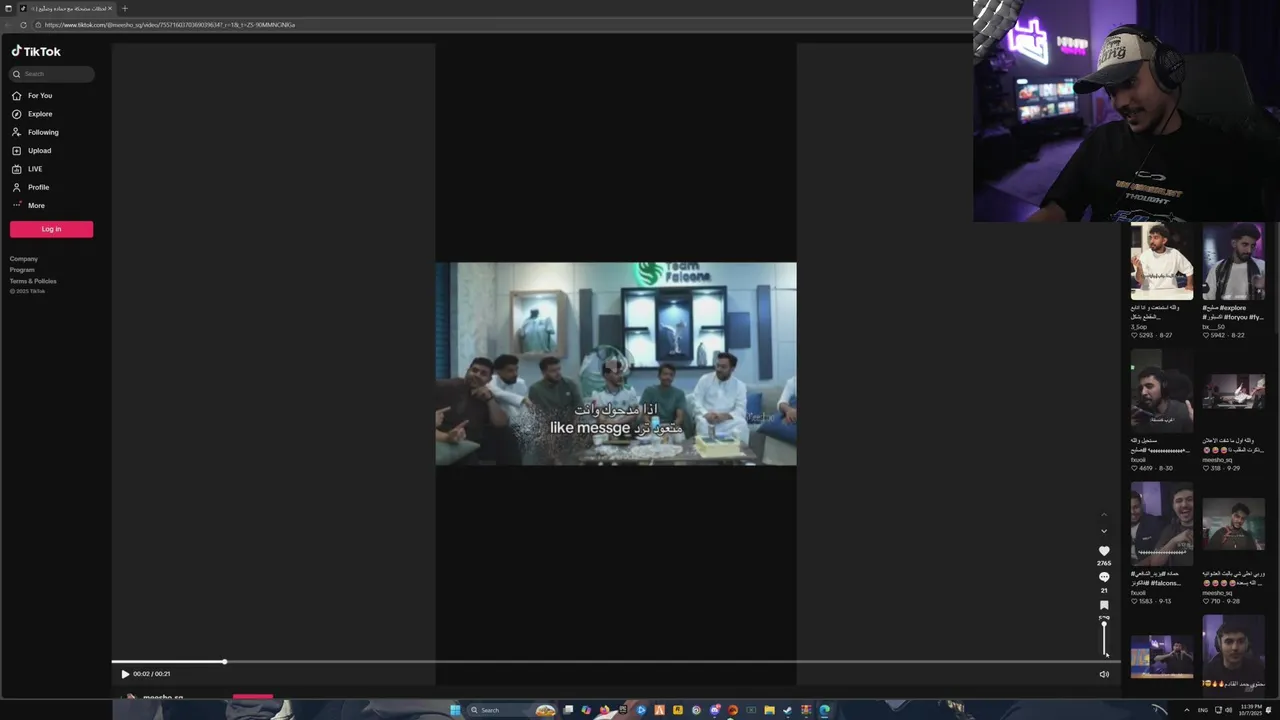
Task: Click the LIVE camera icon
Action: click(x=16, y=169)
